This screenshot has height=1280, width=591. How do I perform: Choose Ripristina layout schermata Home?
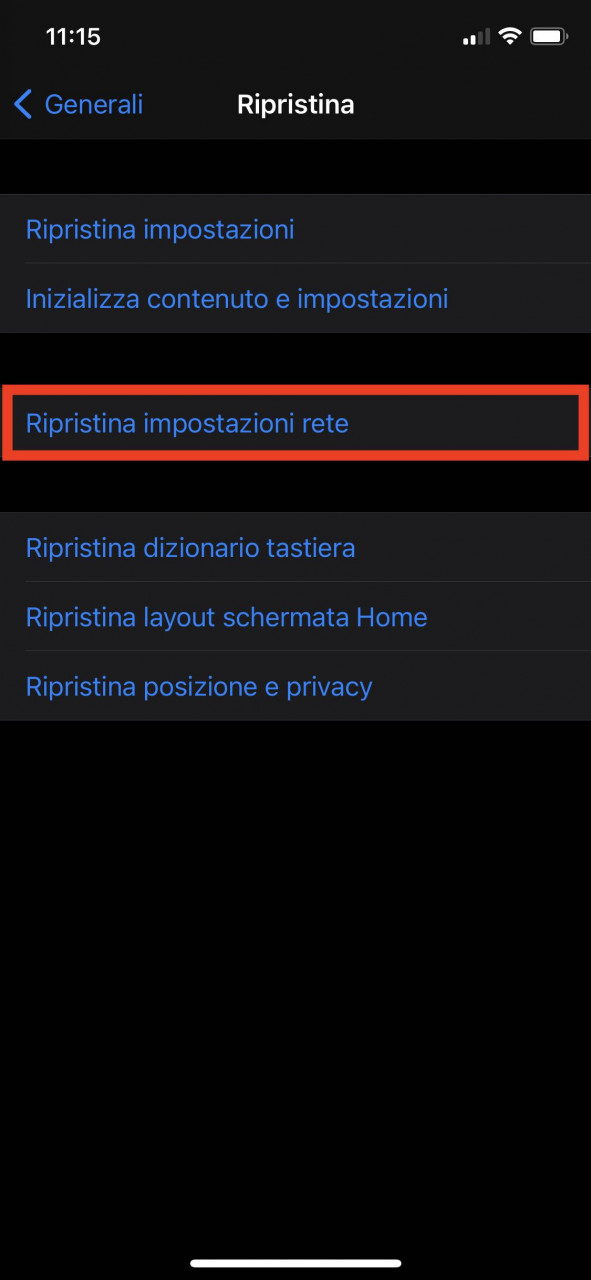coord(295,617)
